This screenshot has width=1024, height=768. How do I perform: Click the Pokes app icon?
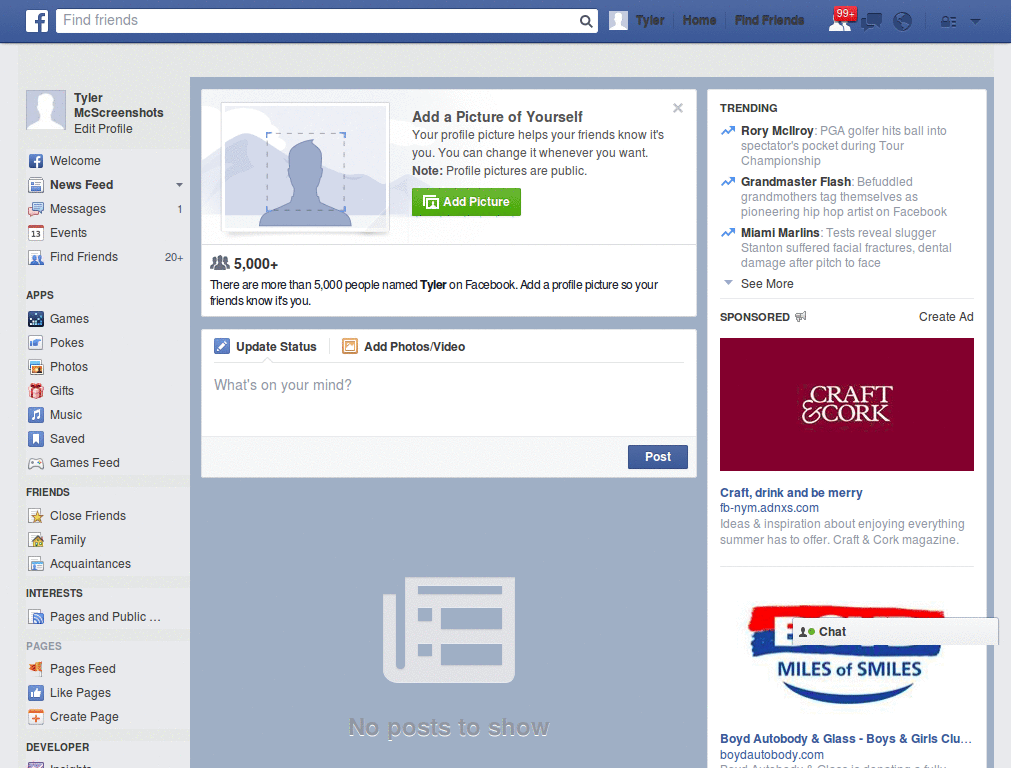[36, 343]
